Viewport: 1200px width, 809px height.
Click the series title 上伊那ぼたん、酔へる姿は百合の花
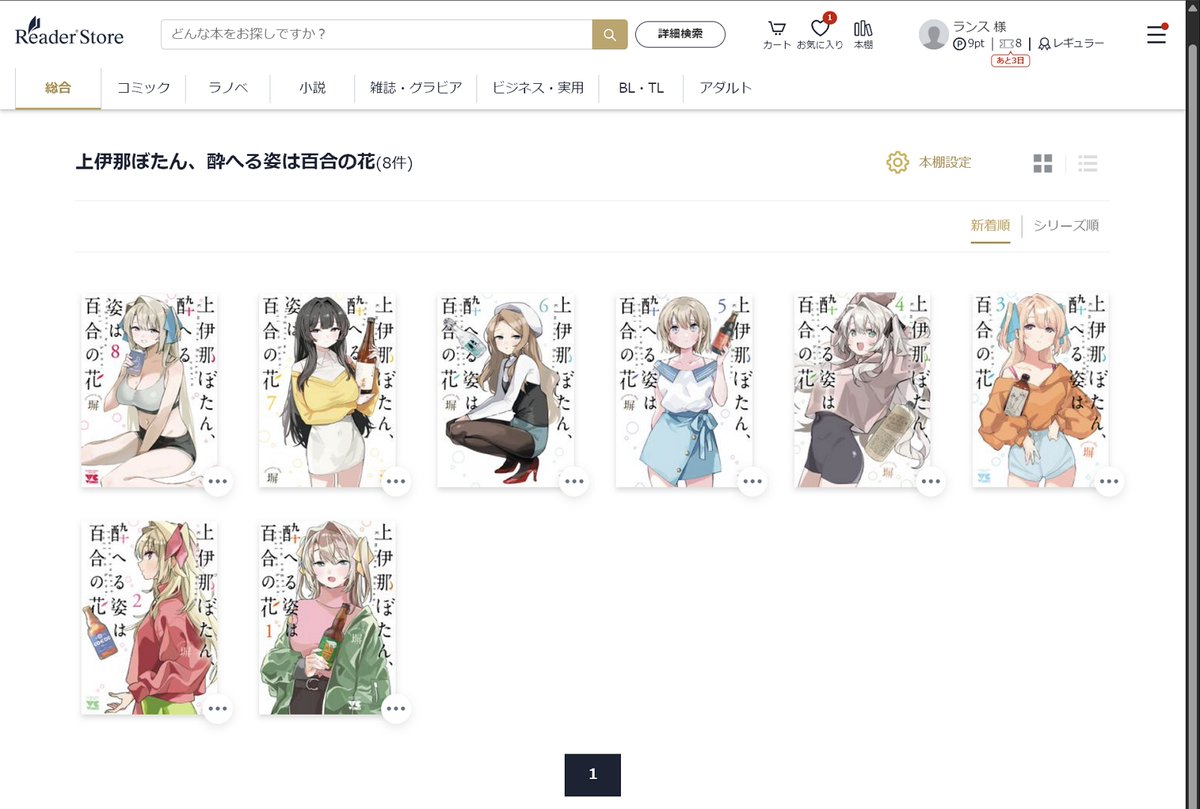pos(225,162)
